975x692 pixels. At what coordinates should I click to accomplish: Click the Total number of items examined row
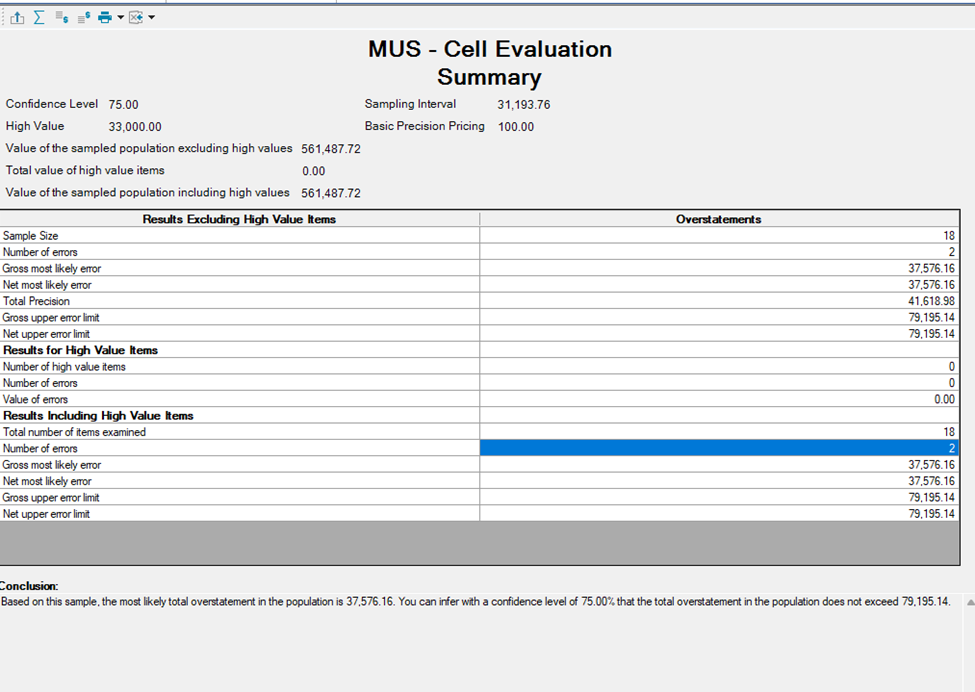click(x=240, y=432)
